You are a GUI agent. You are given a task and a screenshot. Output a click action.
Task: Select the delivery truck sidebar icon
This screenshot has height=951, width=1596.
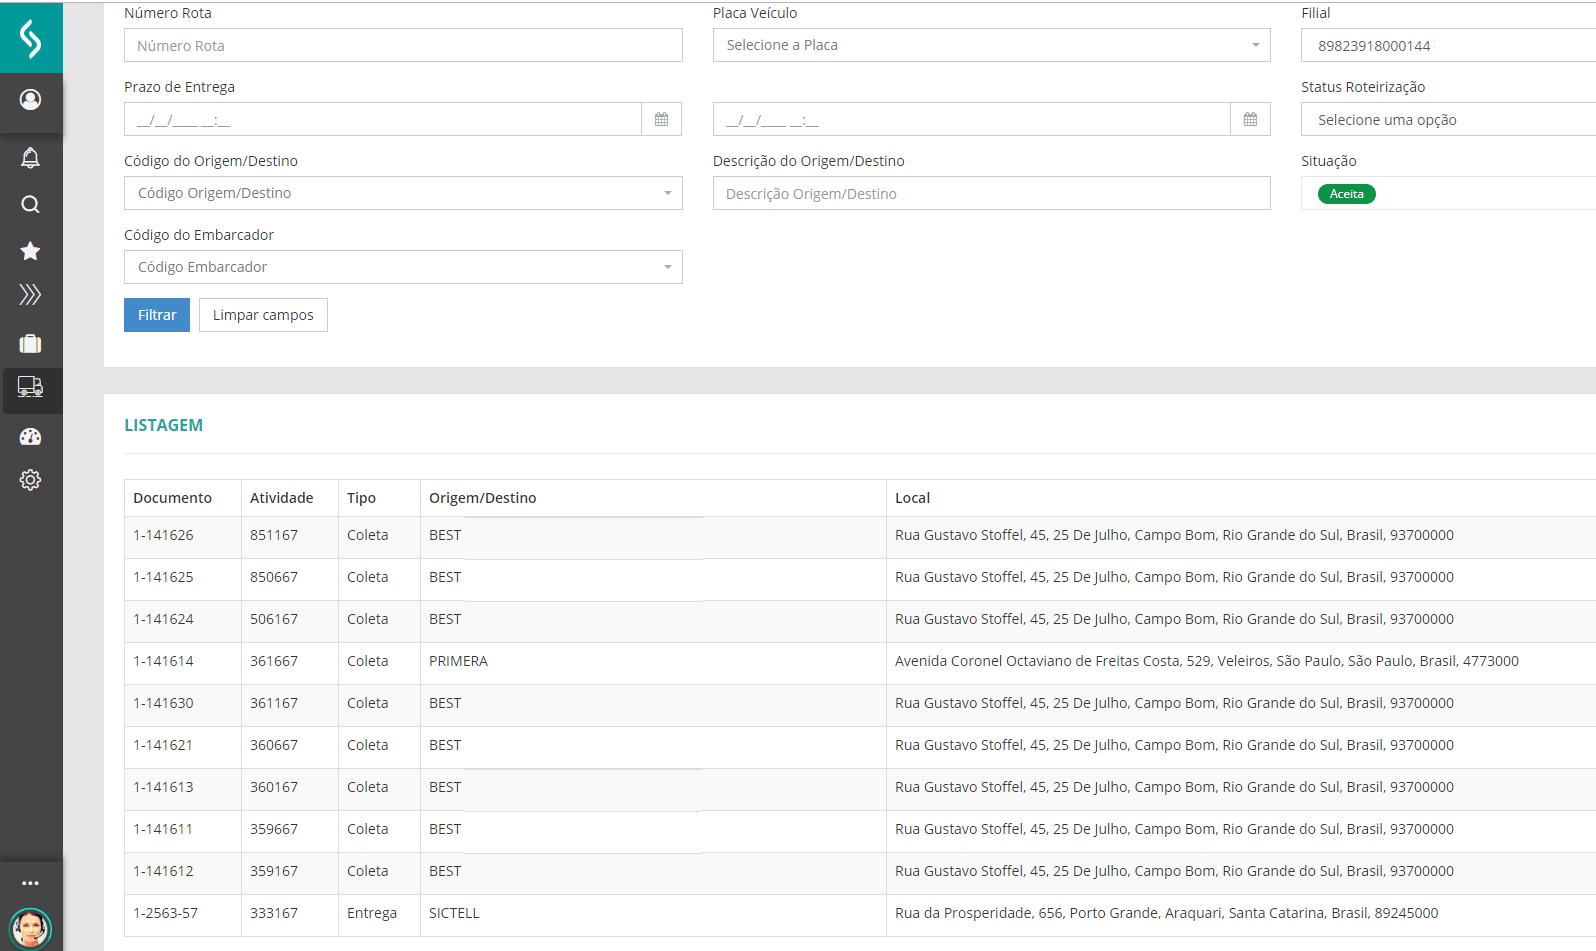tap(31, 388)
